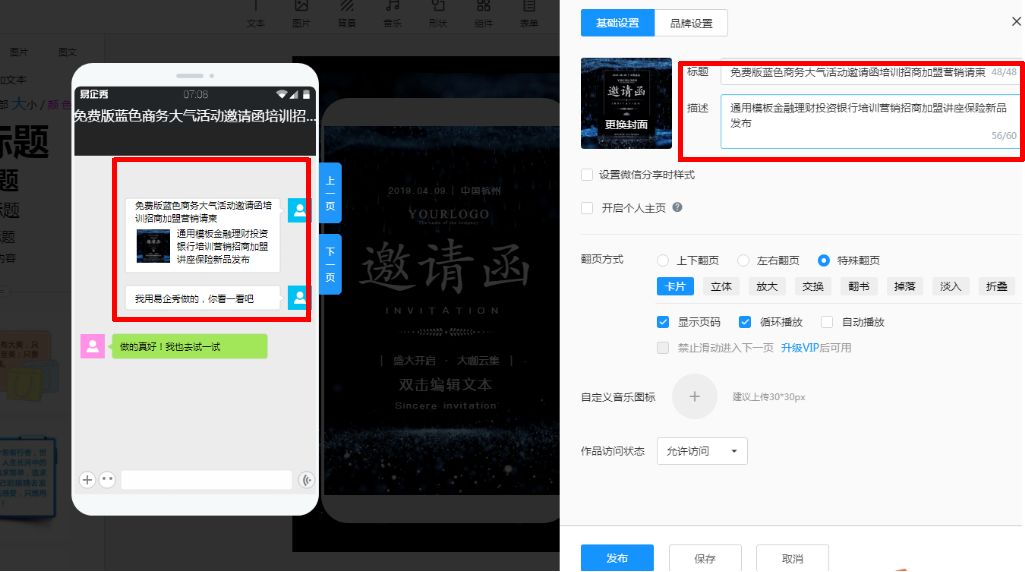Viewport: 1025px width, 572px height.
Task: Select the 图片 image tool in the dimmed toolbar
Action: 301,13
